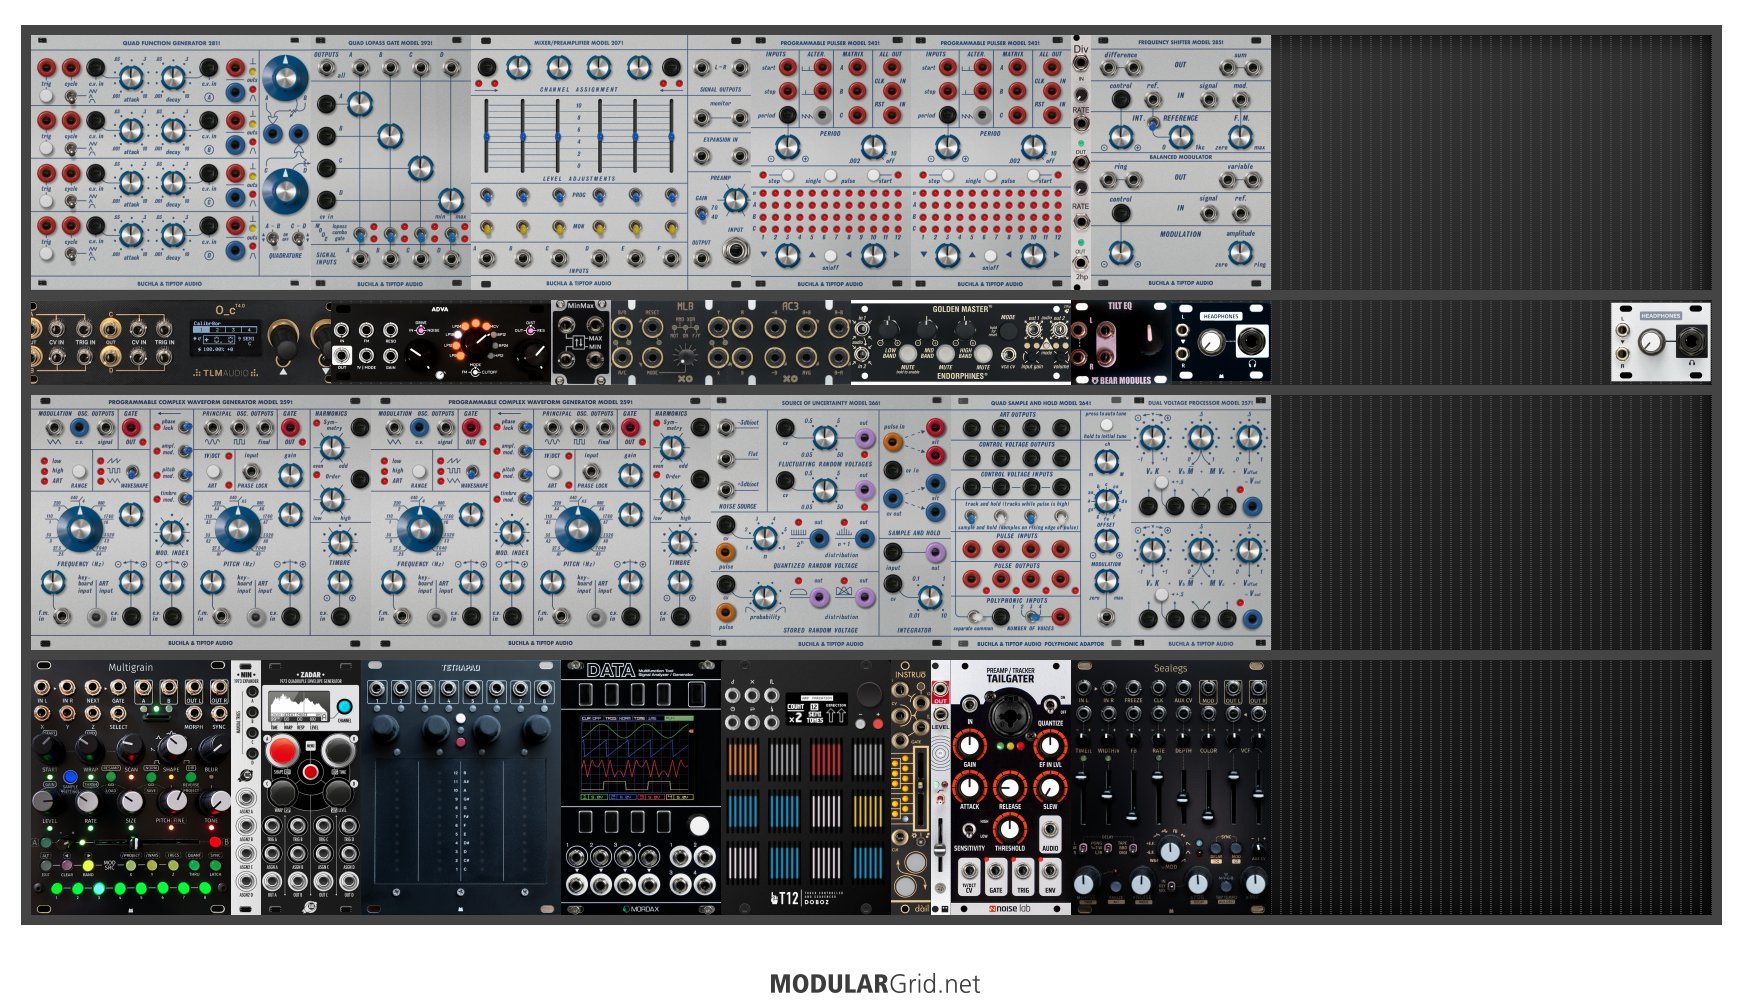Toggle the INT reference switch on Frequency Shifter

coord(1153,125)
